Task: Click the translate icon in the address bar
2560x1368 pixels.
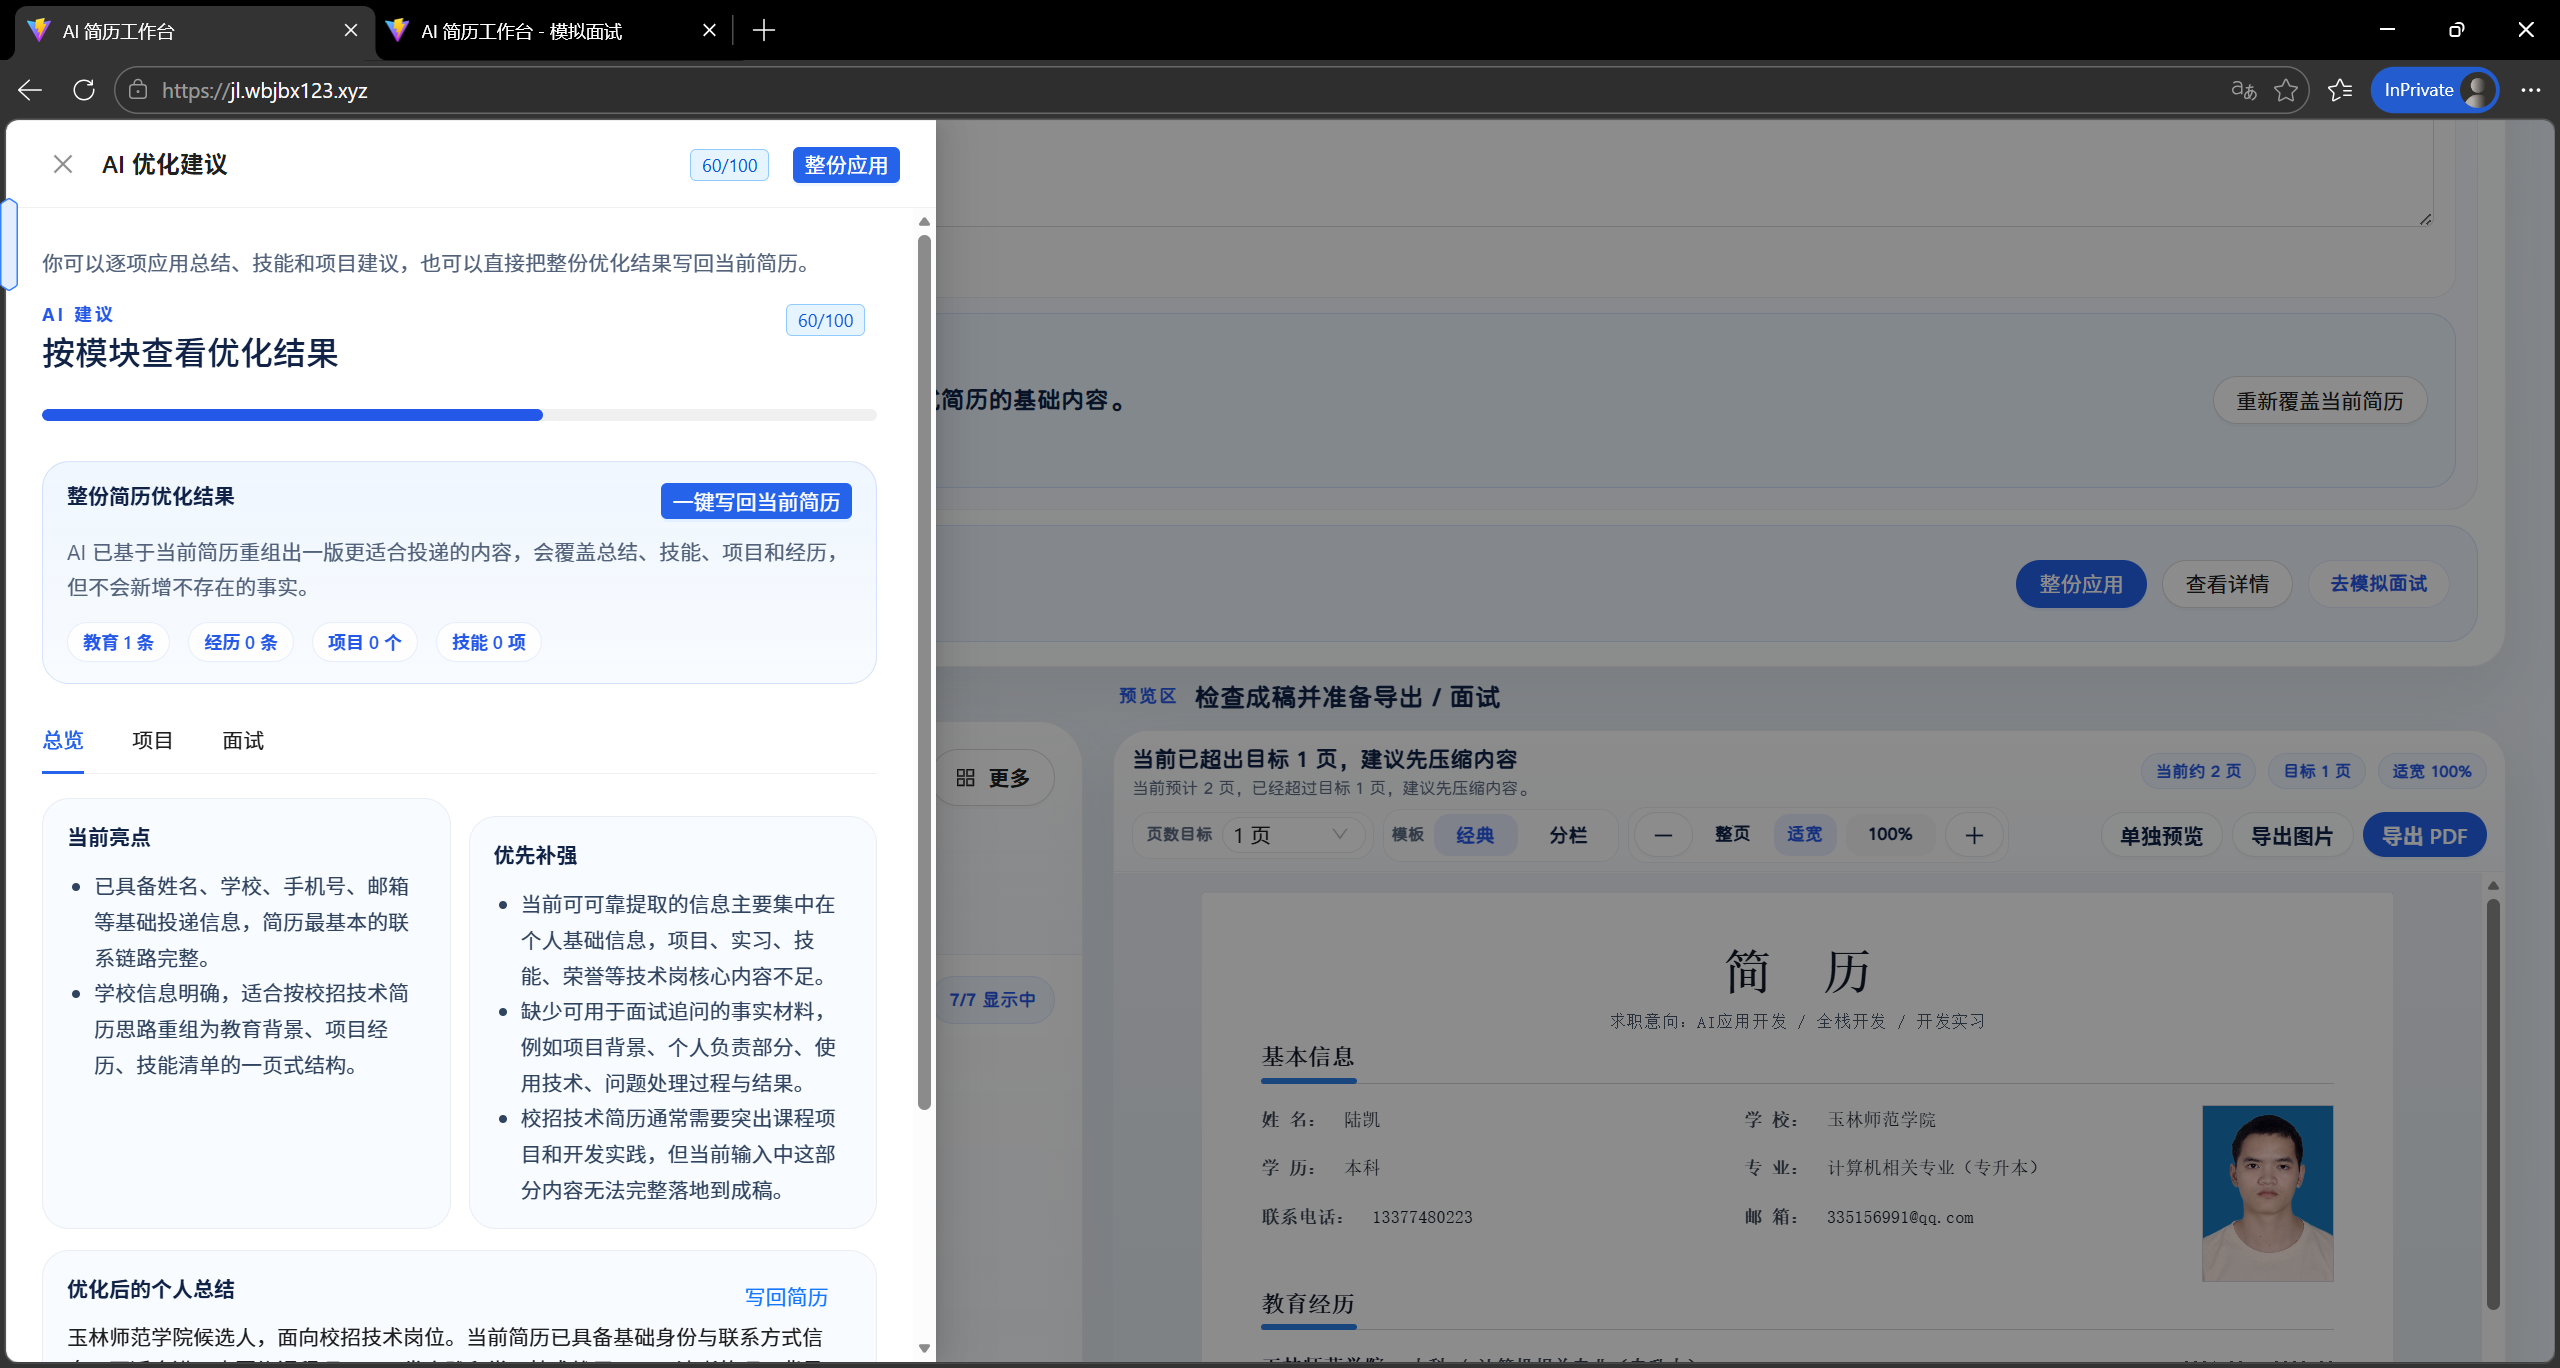Action: point(2243,90)
